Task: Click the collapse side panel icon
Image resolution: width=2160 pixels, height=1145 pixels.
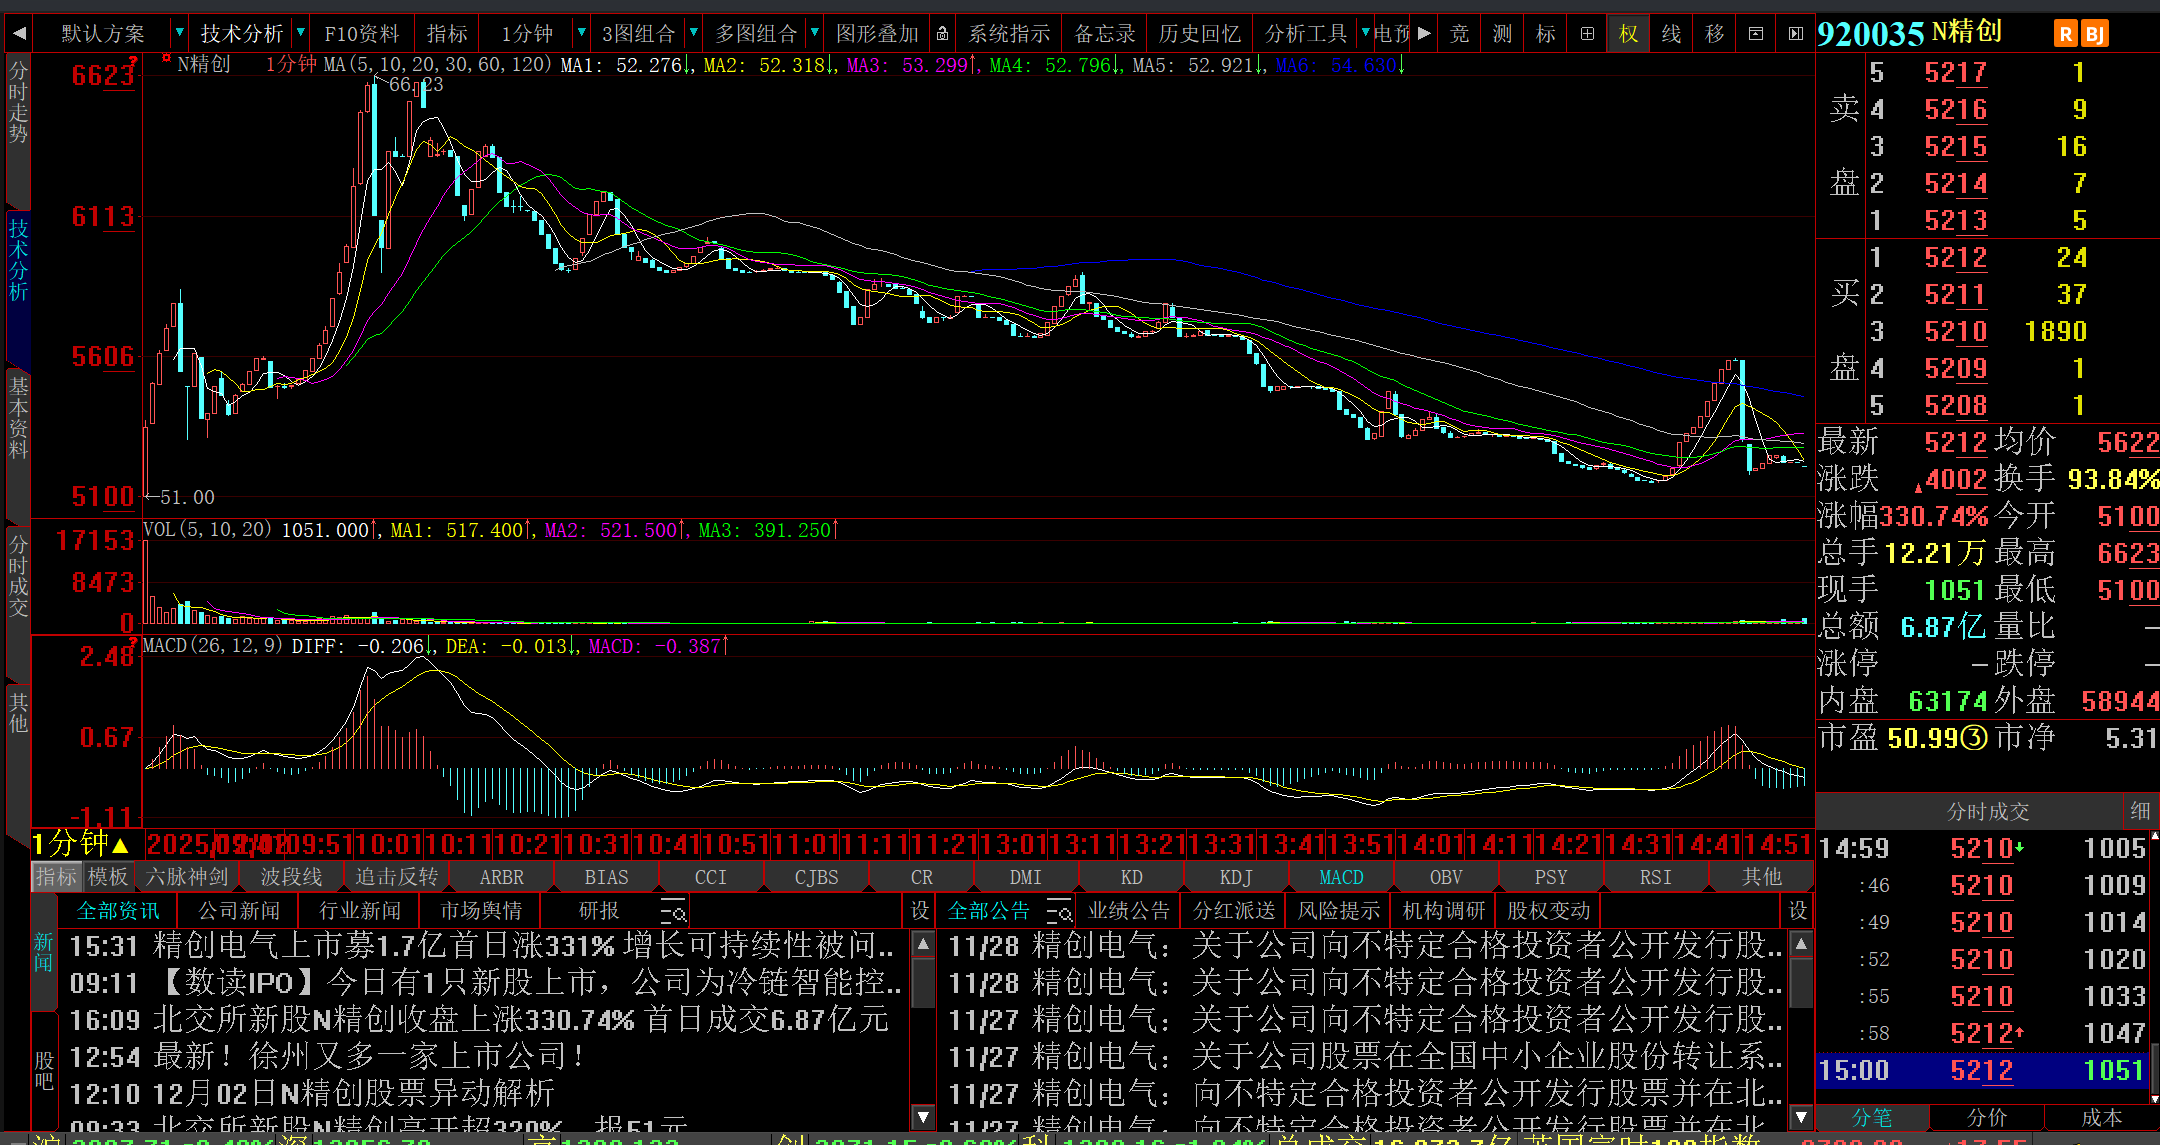Action: click(x=1796, y=34)
